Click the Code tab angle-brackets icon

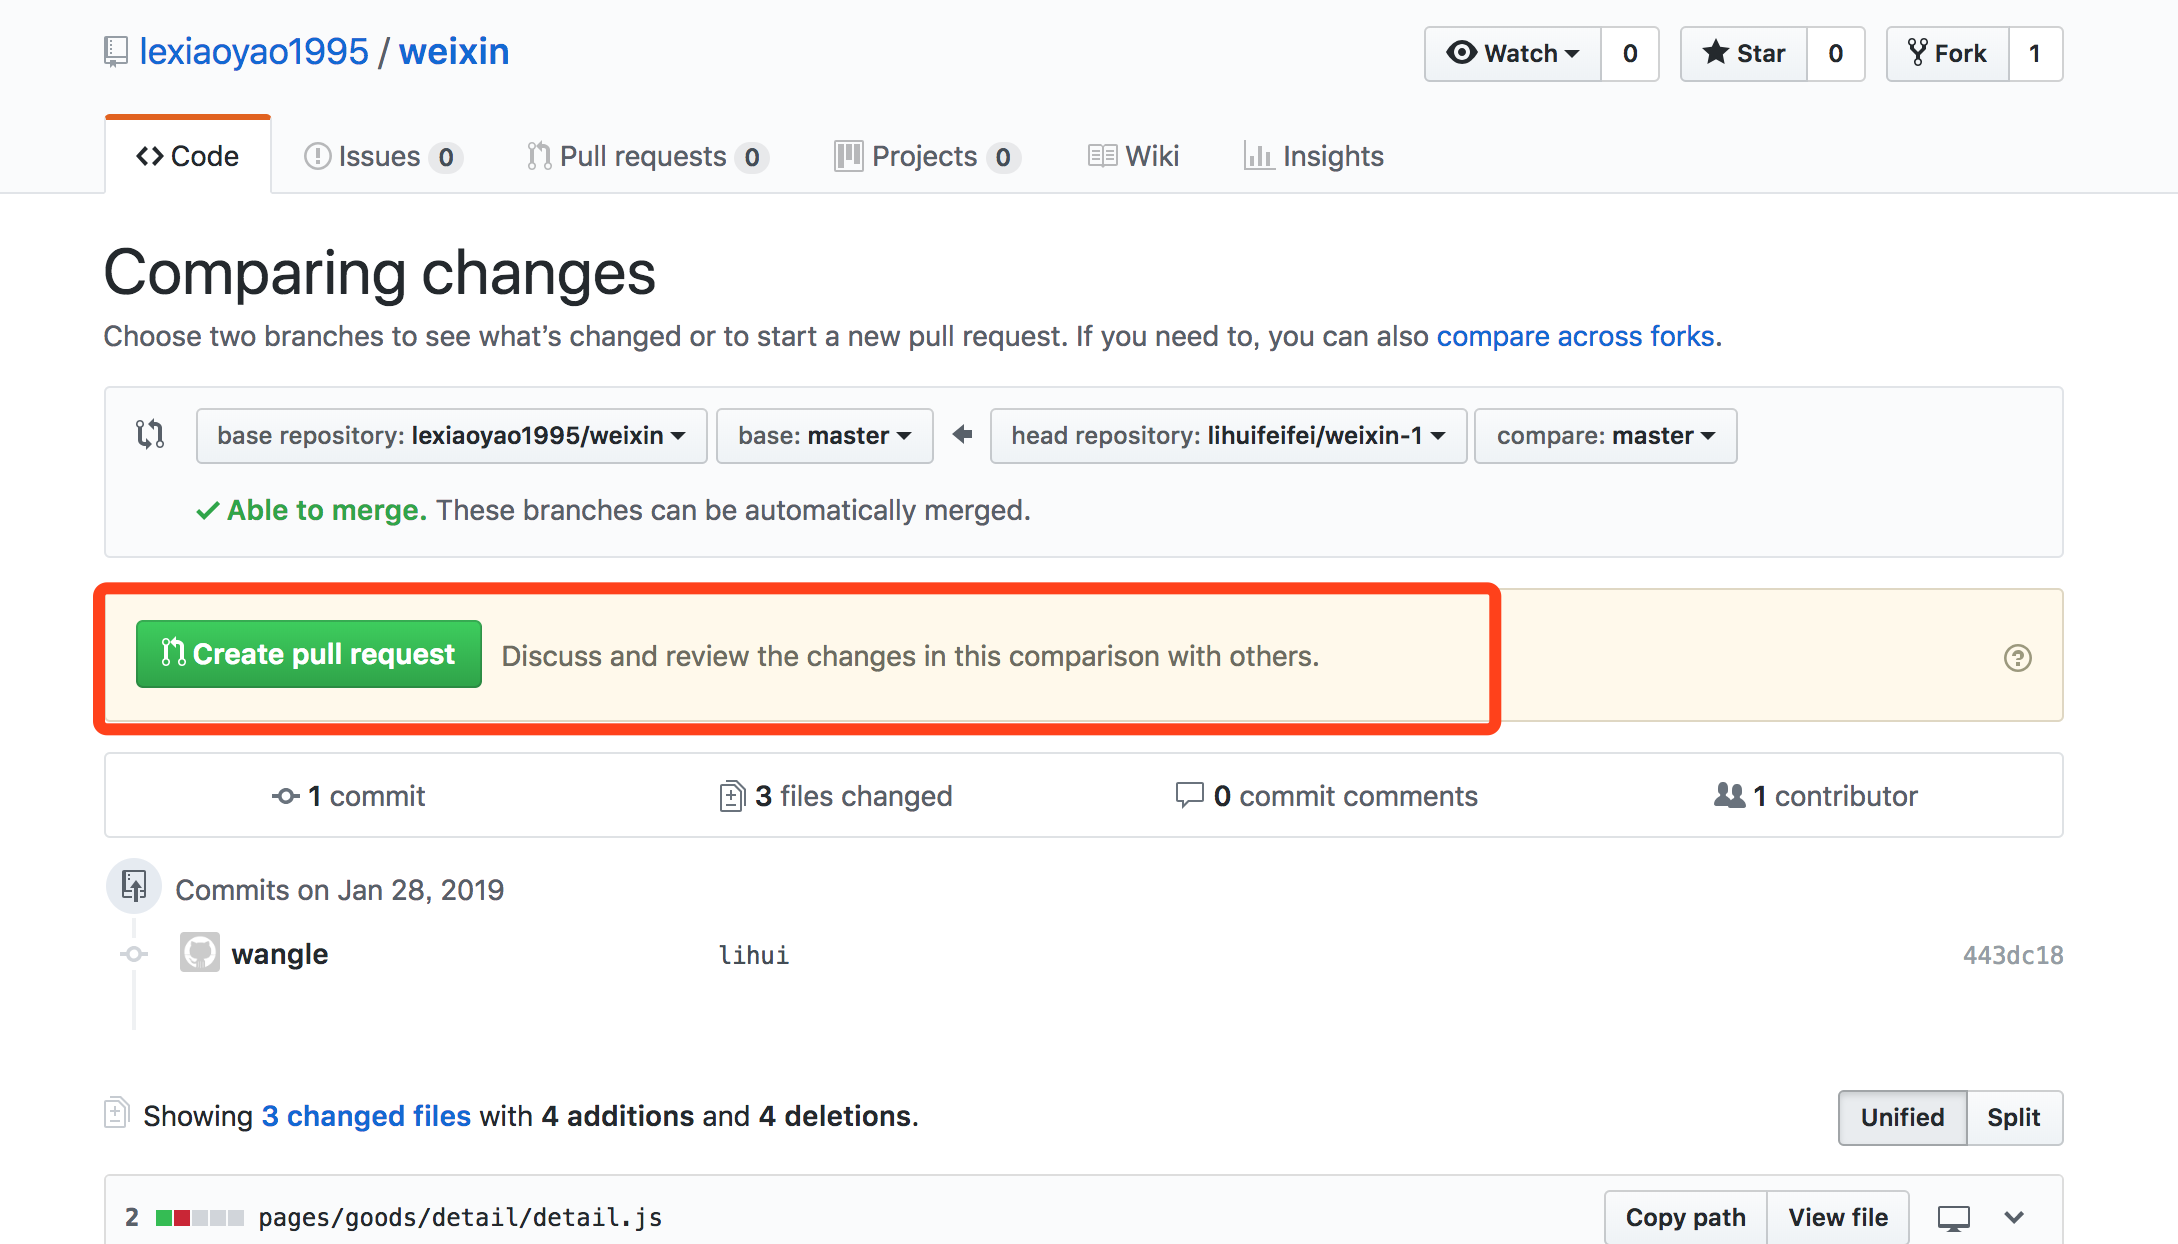coord(150,156)
